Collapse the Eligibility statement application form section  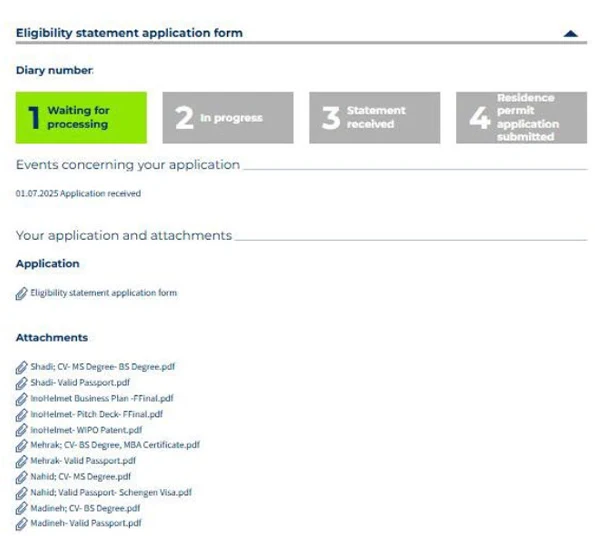point(570,34)
